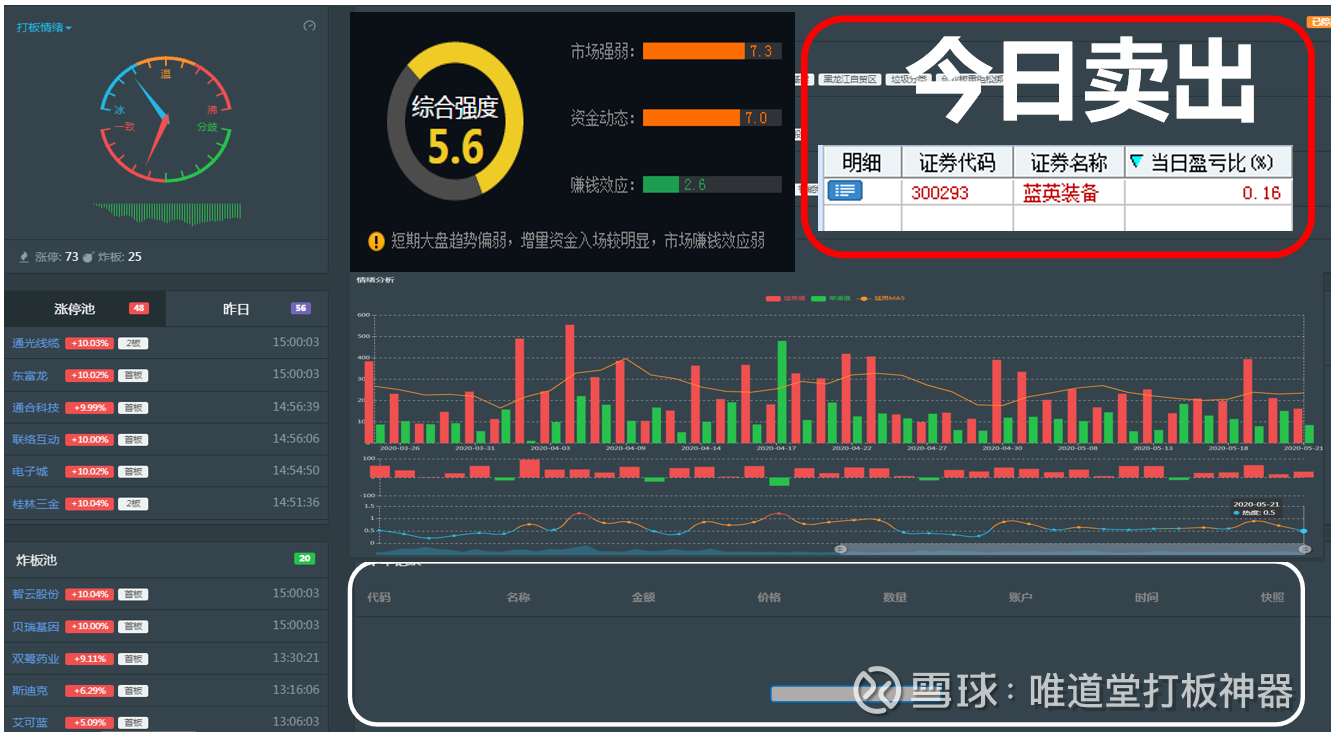Open stock 贝瑞基因 in 炸板池
The image size is (1336, 735).
[35, 626]
